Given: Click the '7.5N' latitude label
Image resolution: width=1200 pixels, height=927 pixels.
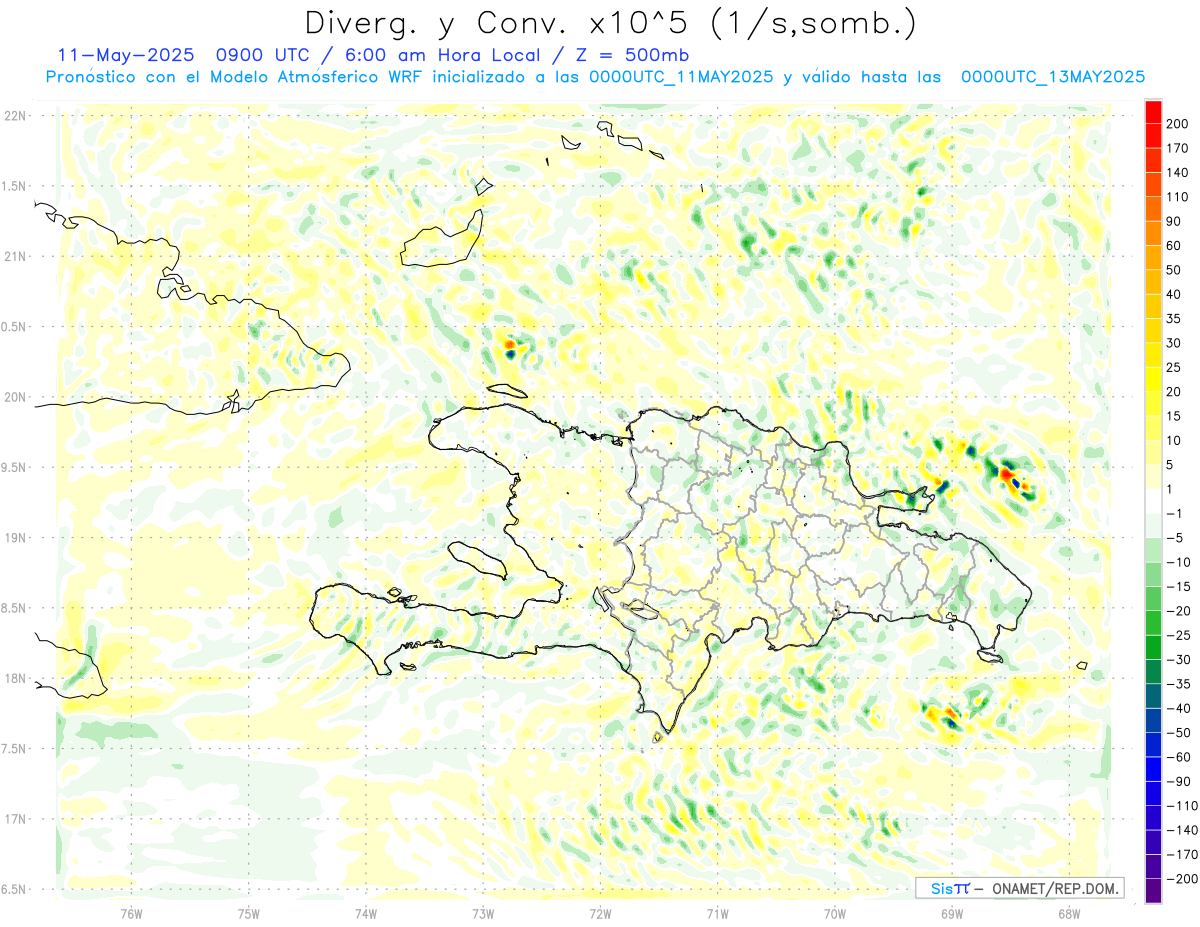Looking at the screenshot, I should point(14,749).
